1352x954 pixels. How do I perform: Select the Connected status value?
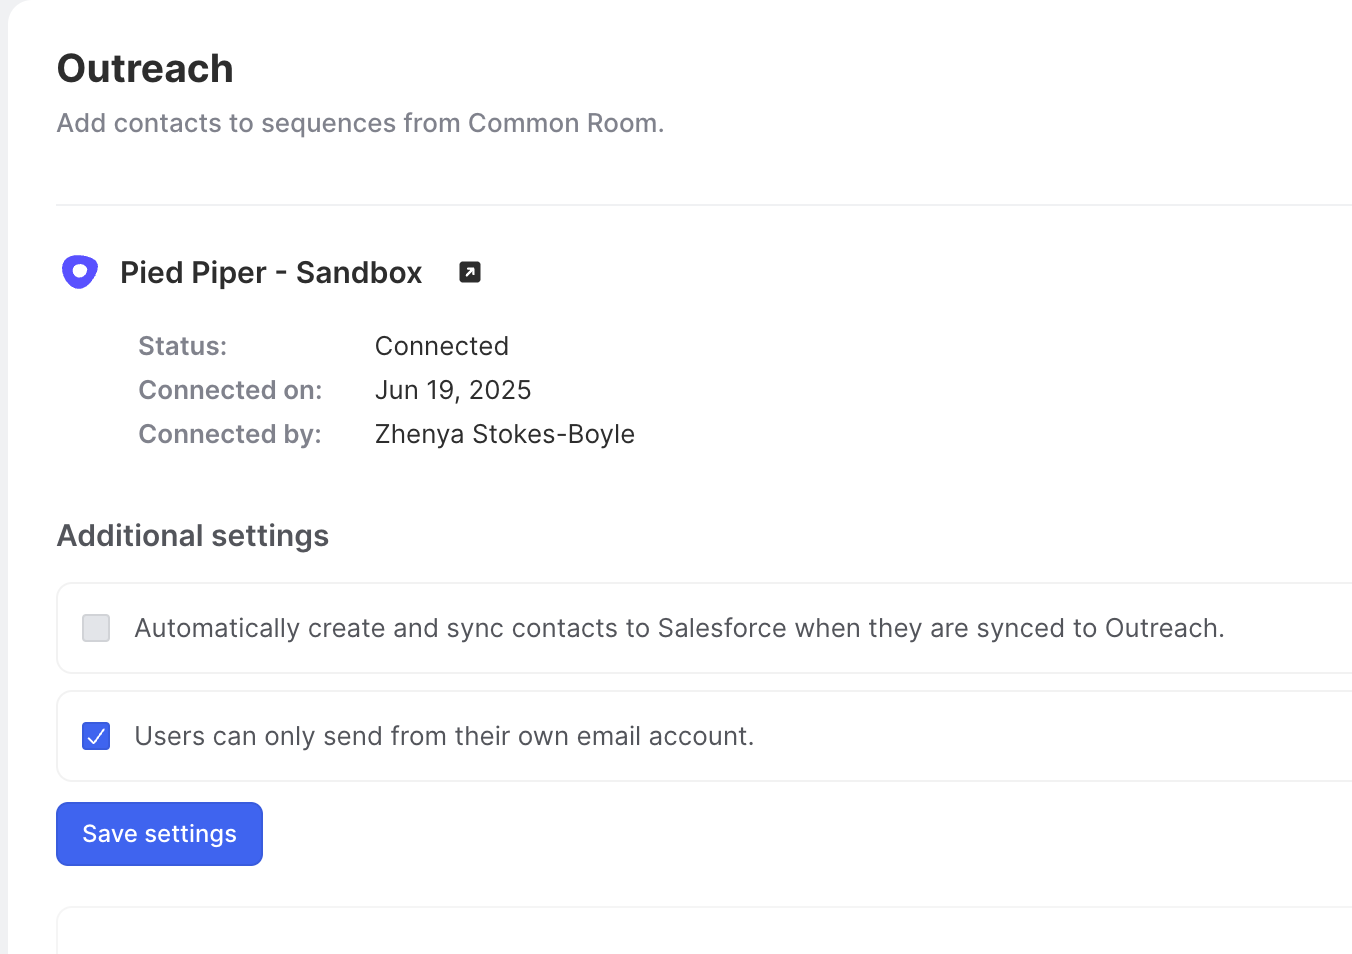[442, 346]
